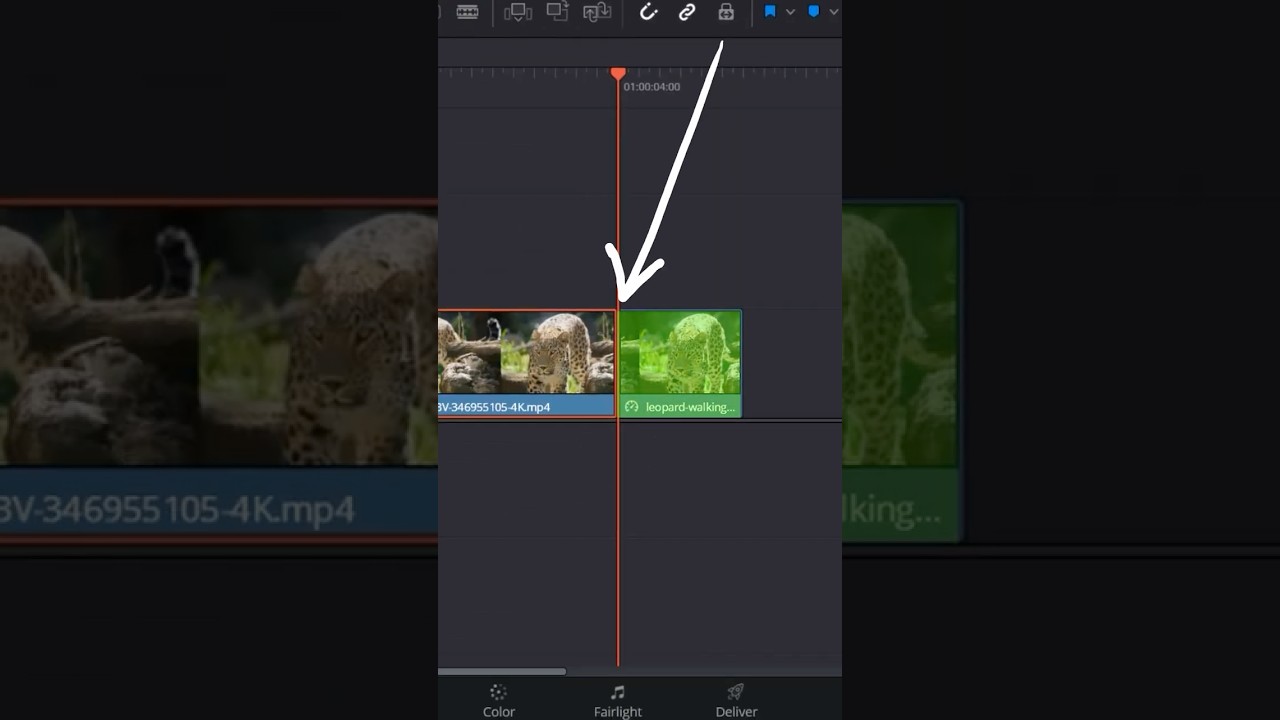Select the green leopard-walking clip
Screen dimensions: 1280x720
tap(680, 363)
